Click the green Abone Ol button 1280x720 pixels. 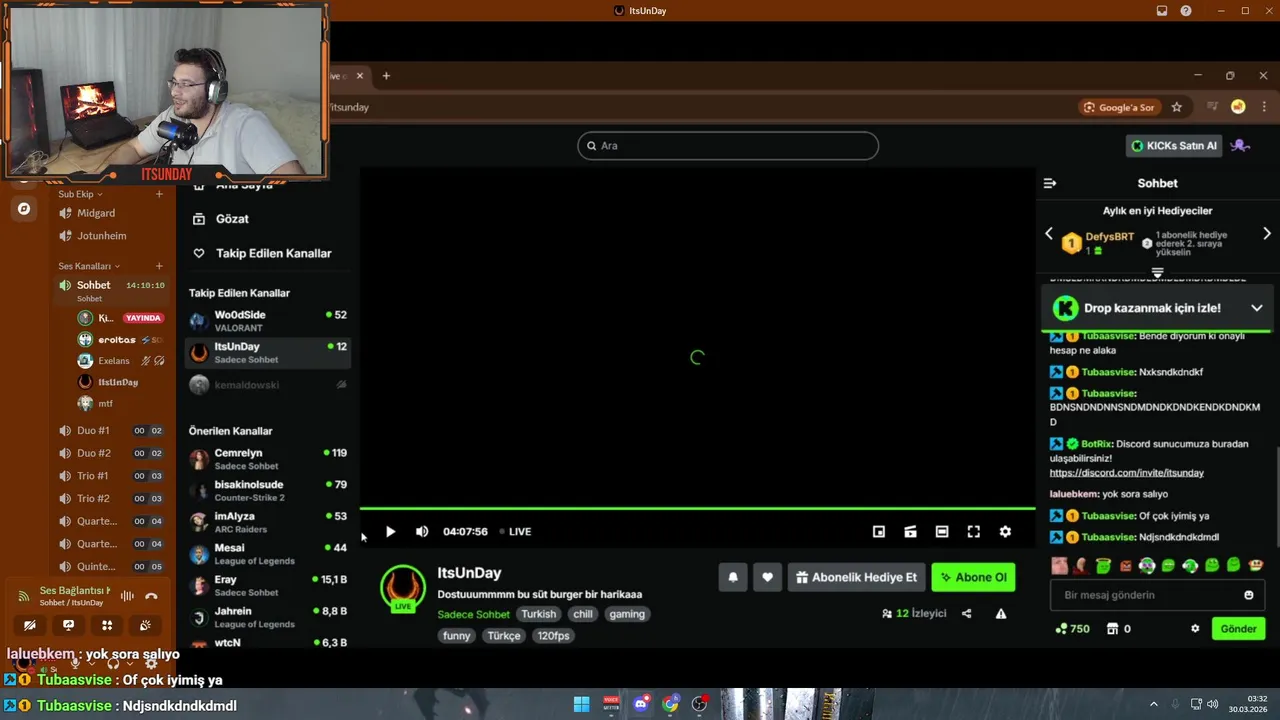pyautogui.click(x=973, y=577)
